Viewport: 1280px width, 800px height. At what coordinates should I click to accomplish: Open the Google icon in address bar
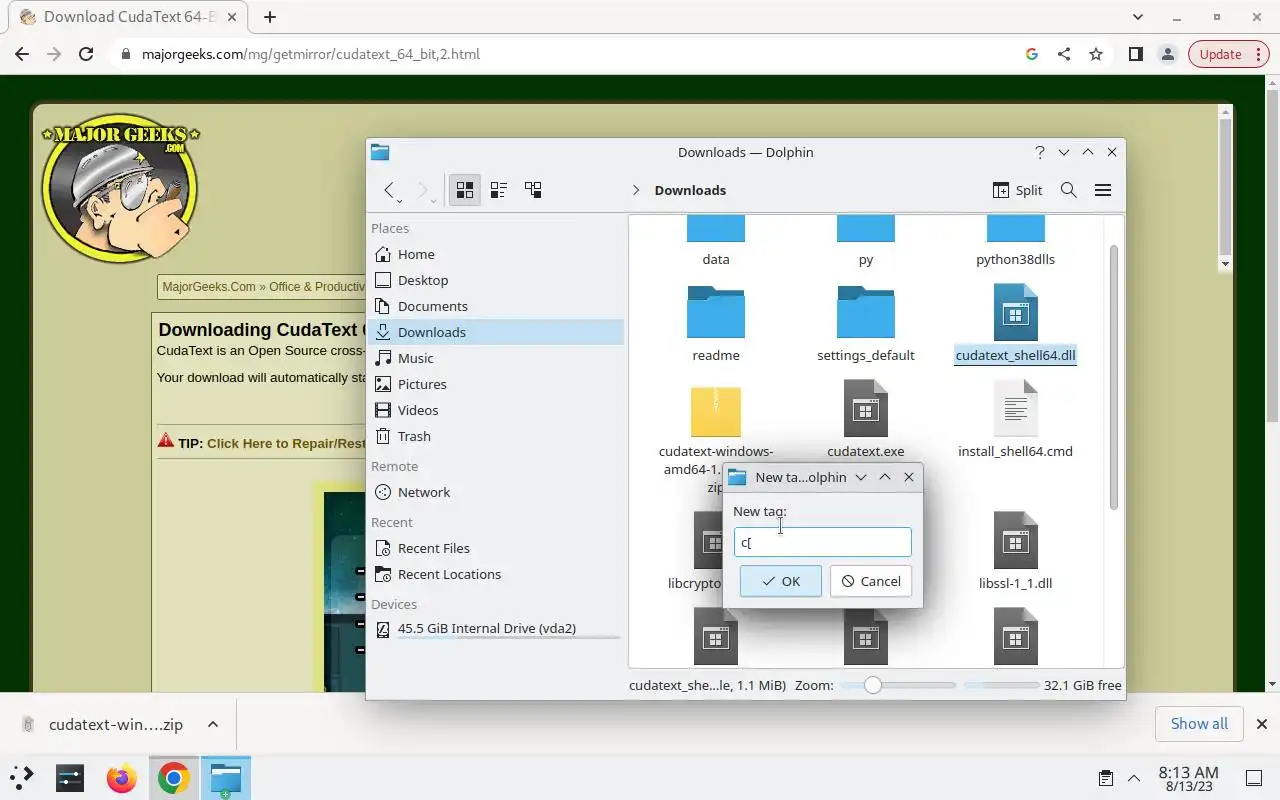click(x=1032, y=54)
